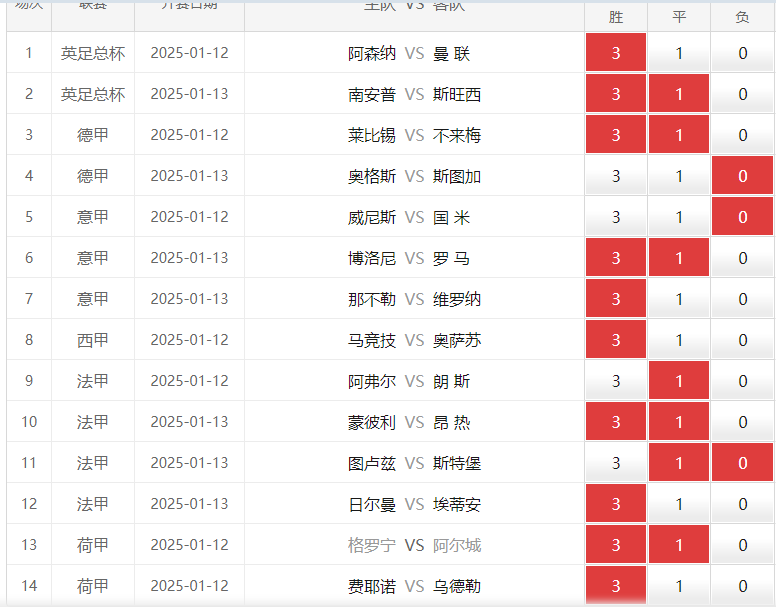Click home team name 莱比锡
The width and height of the screenshot is (776, 610).
pos(372,135)
